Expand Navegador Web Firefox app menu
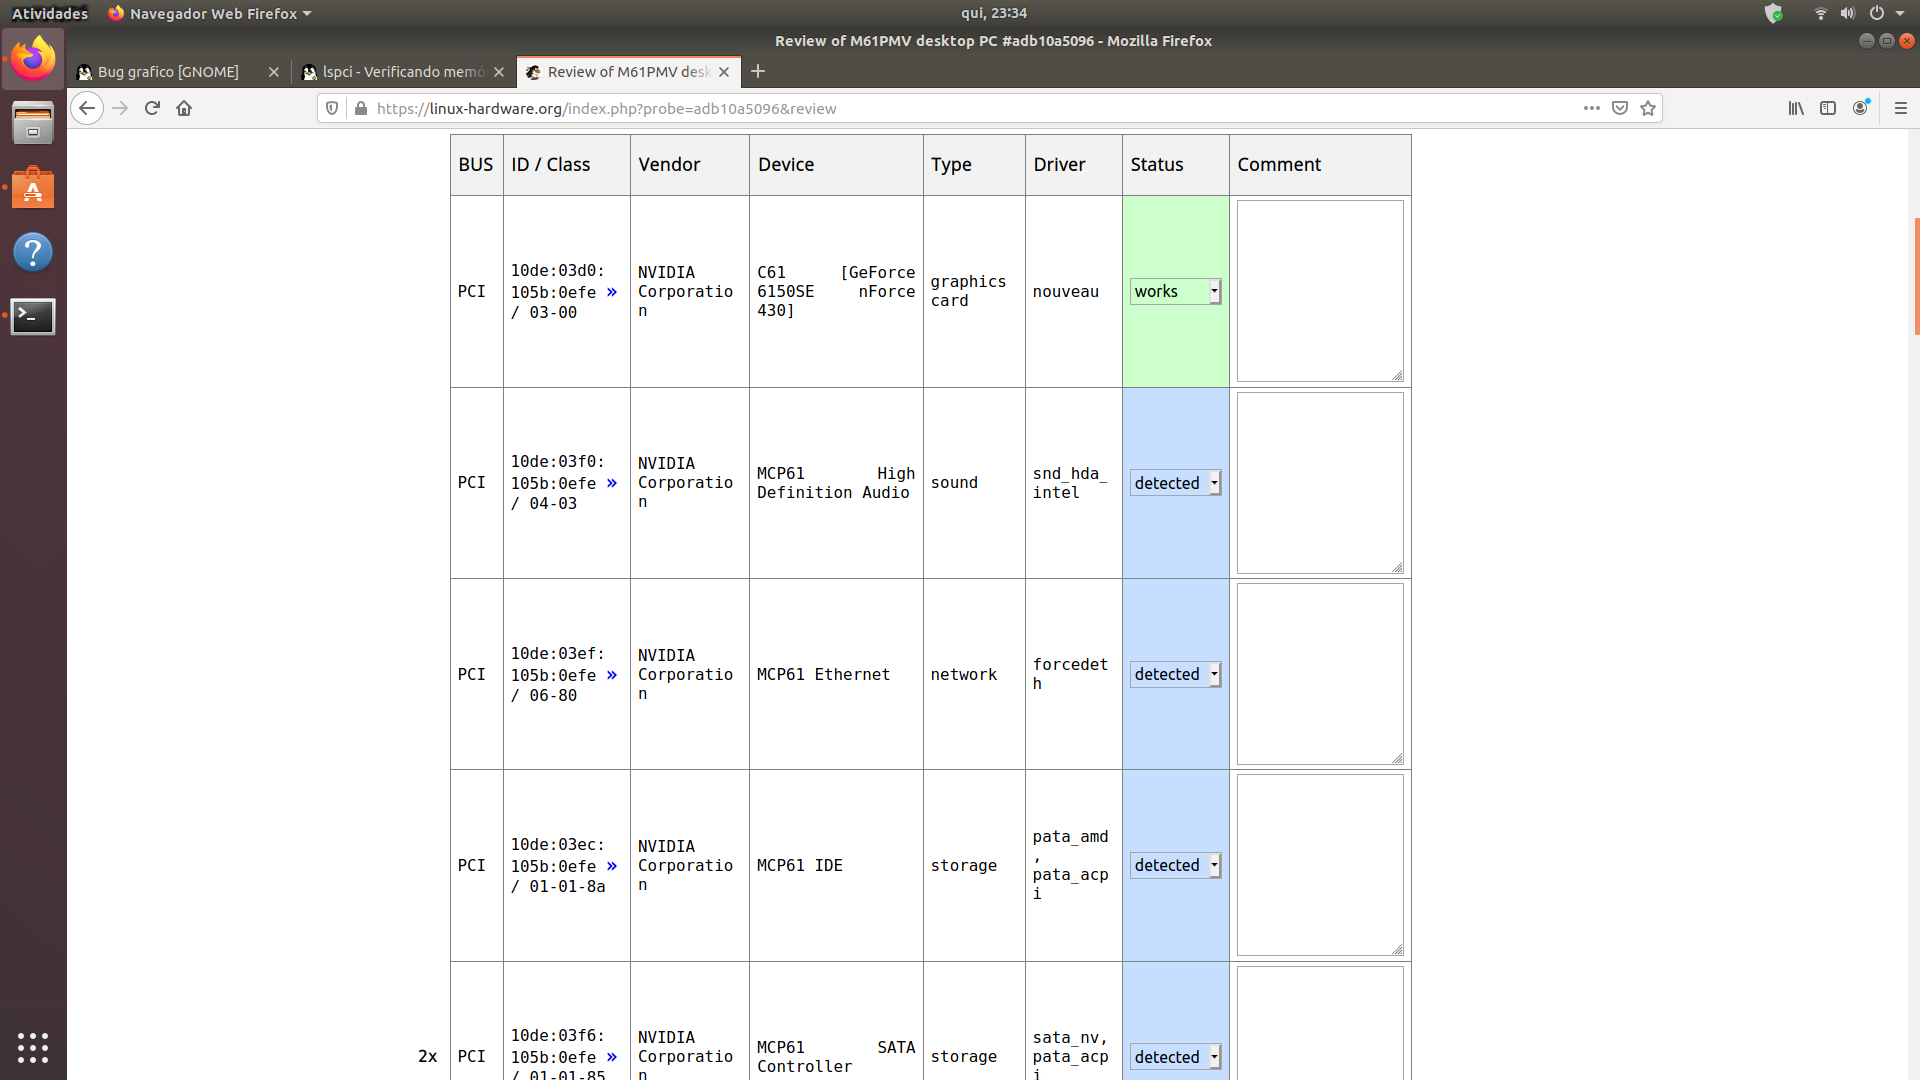 point(210,13)
